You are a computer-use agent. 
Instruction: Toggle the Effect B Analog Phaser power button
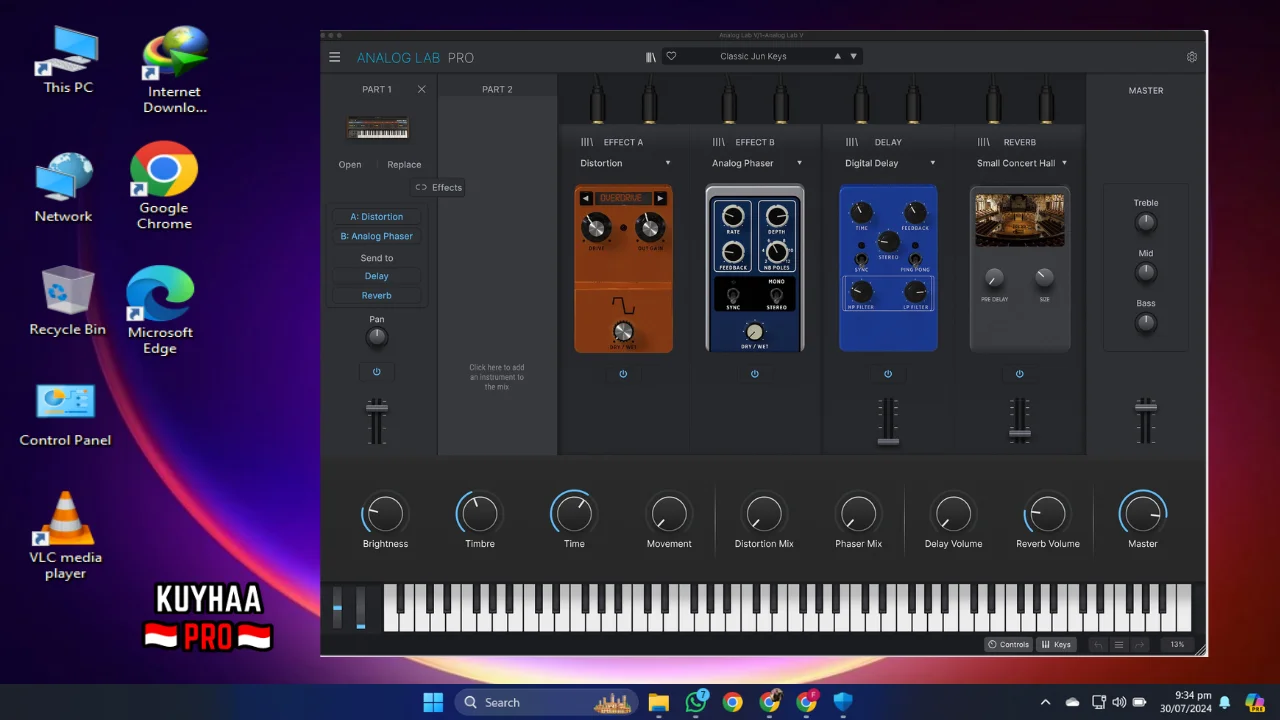(755, 374)
